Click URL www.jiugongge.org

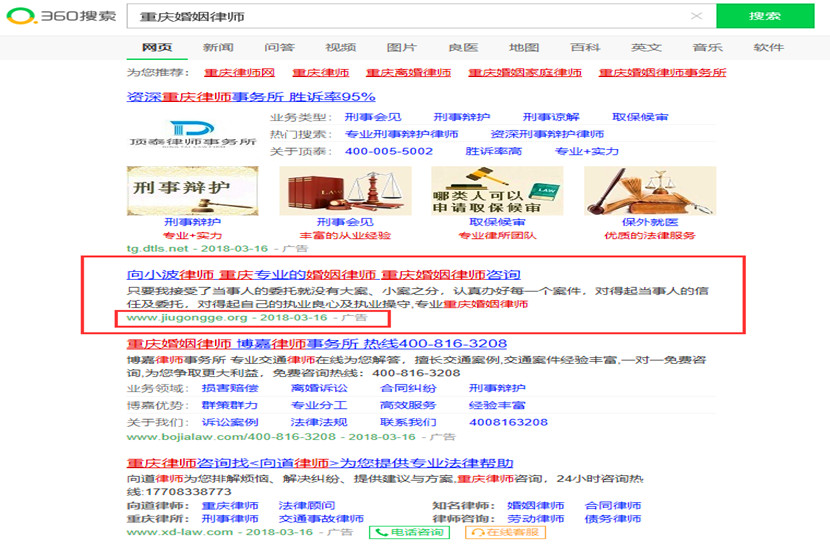pyautogui.click(x=187, y=318)
